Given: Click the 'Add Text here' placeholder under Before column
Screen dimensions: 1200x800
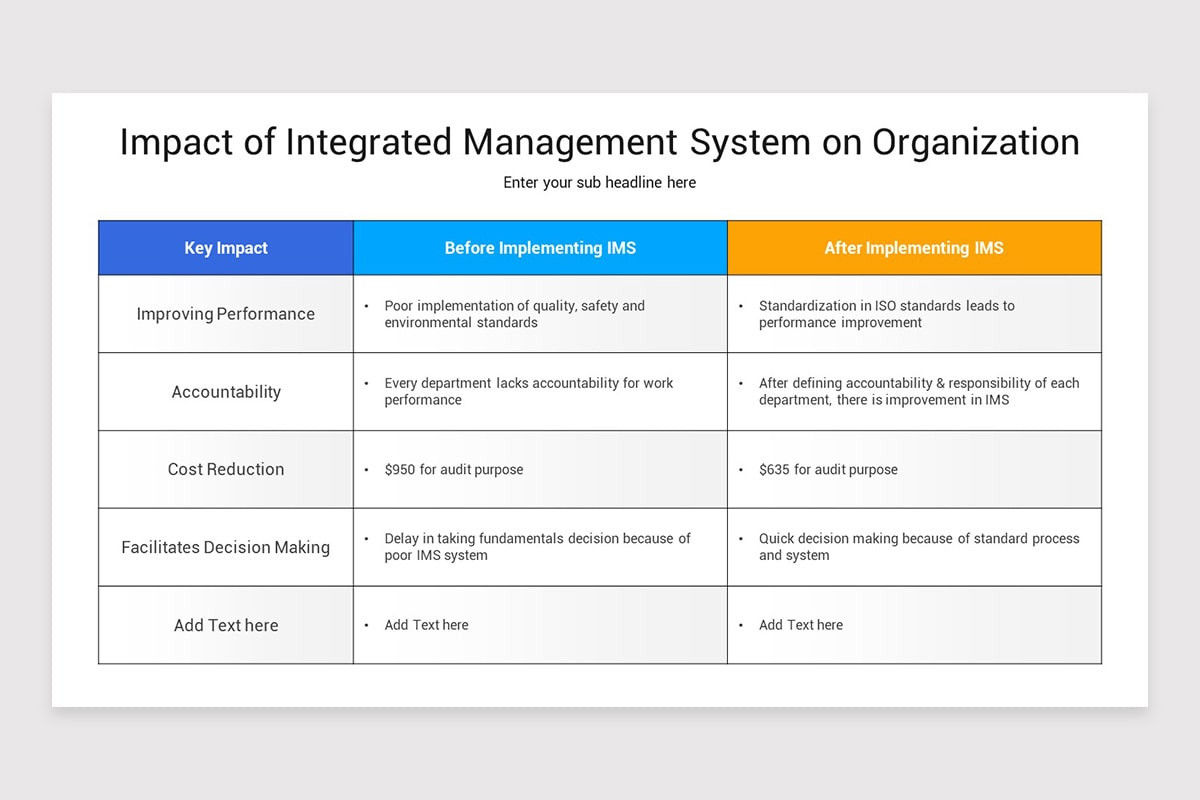Looking at the screenshot, I should tap(426, 625).
